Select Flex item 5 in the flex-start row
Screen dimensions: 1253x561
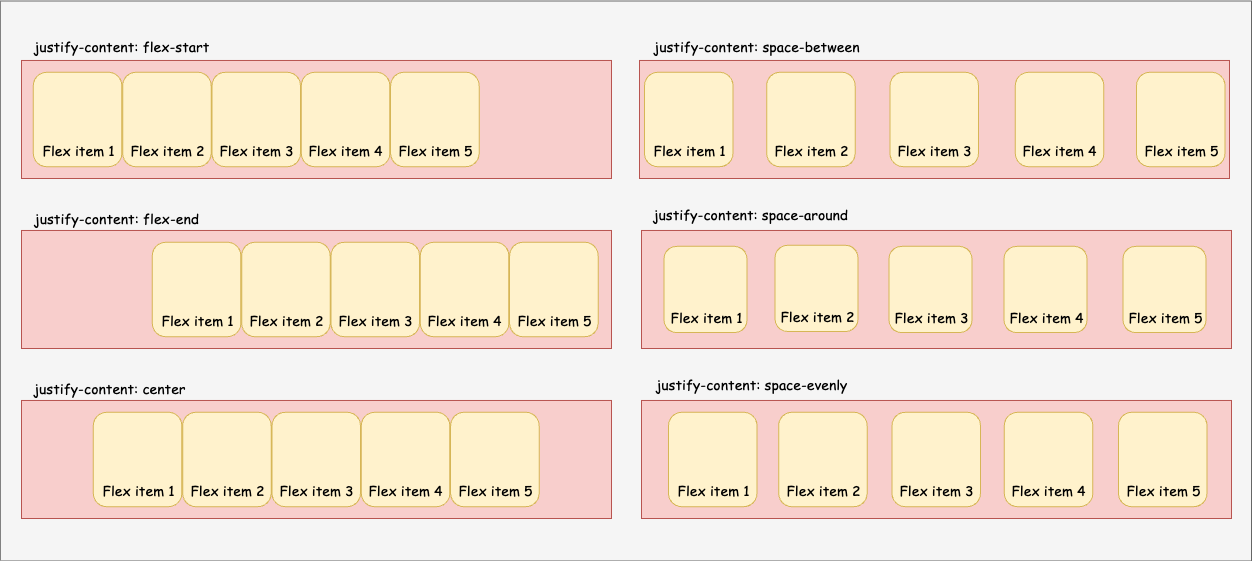[x=435, y=119]
